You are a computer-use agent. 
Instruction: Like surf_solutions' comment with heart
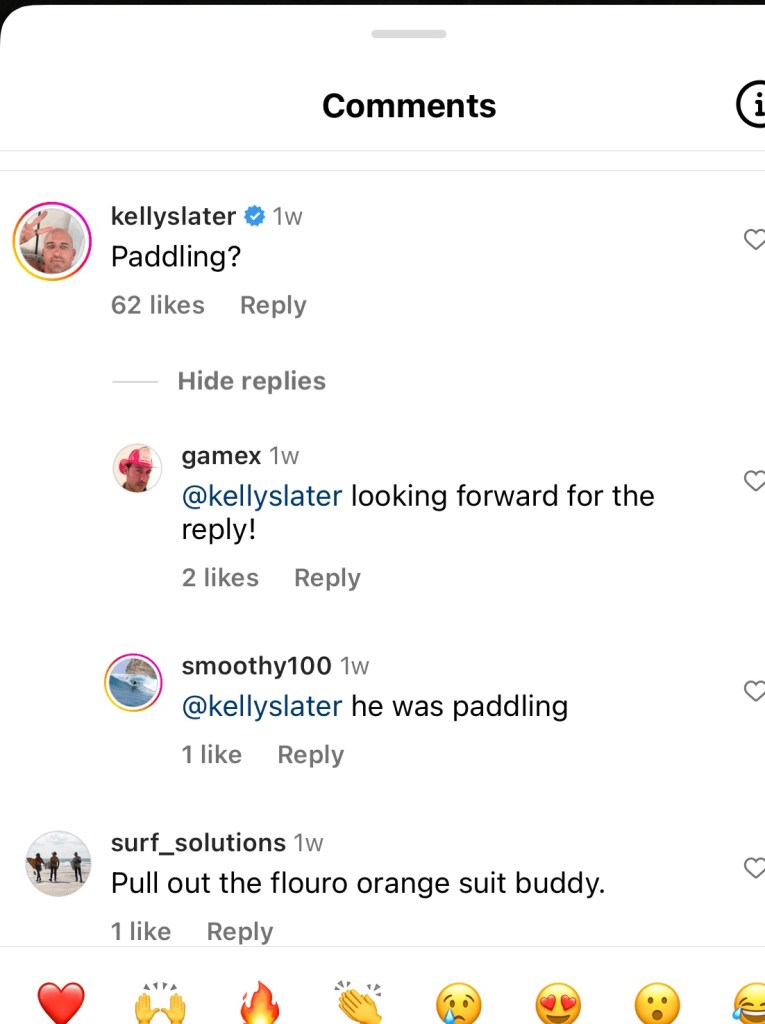click(754, 868)
